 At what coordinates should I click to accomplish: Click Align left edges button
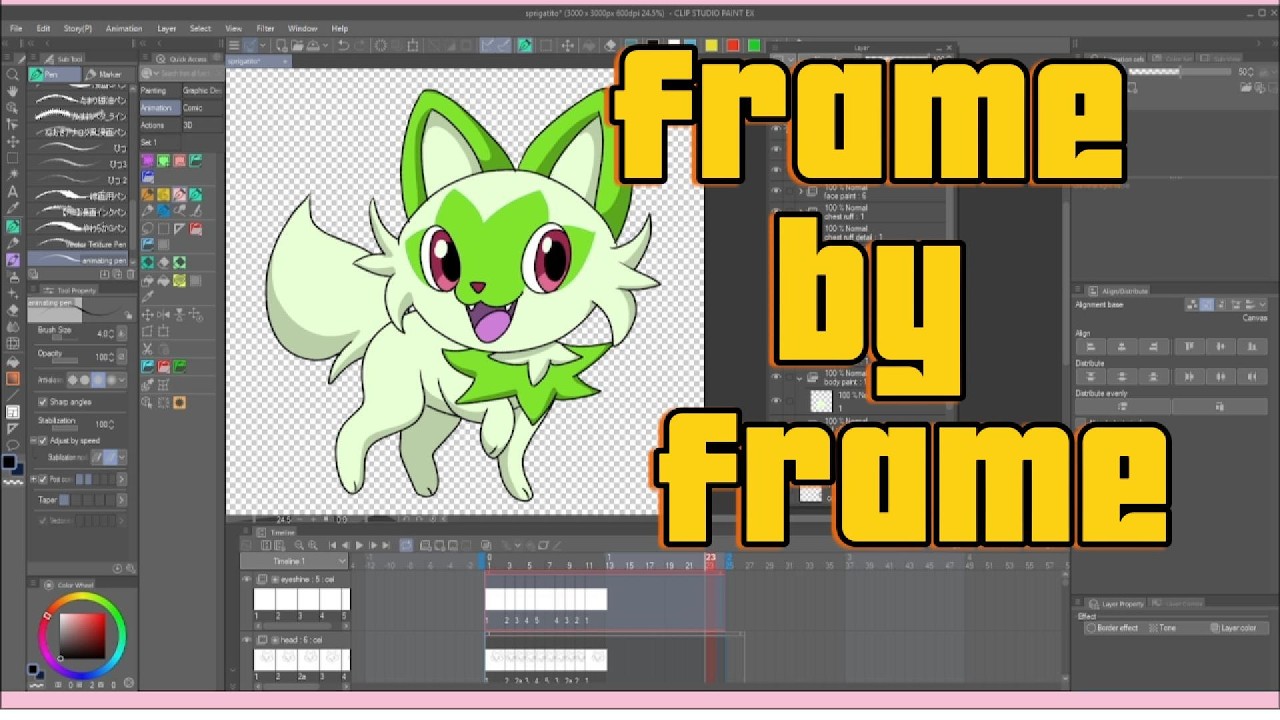(1092, 346)
